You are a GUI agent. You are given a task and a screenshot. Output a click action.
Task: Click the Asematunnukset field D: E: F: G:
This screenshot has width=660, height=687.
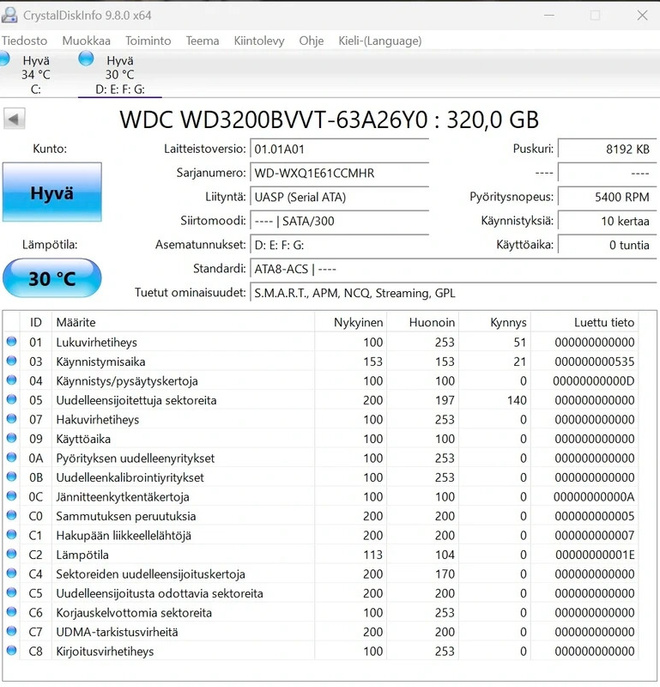tap(339, 245)
